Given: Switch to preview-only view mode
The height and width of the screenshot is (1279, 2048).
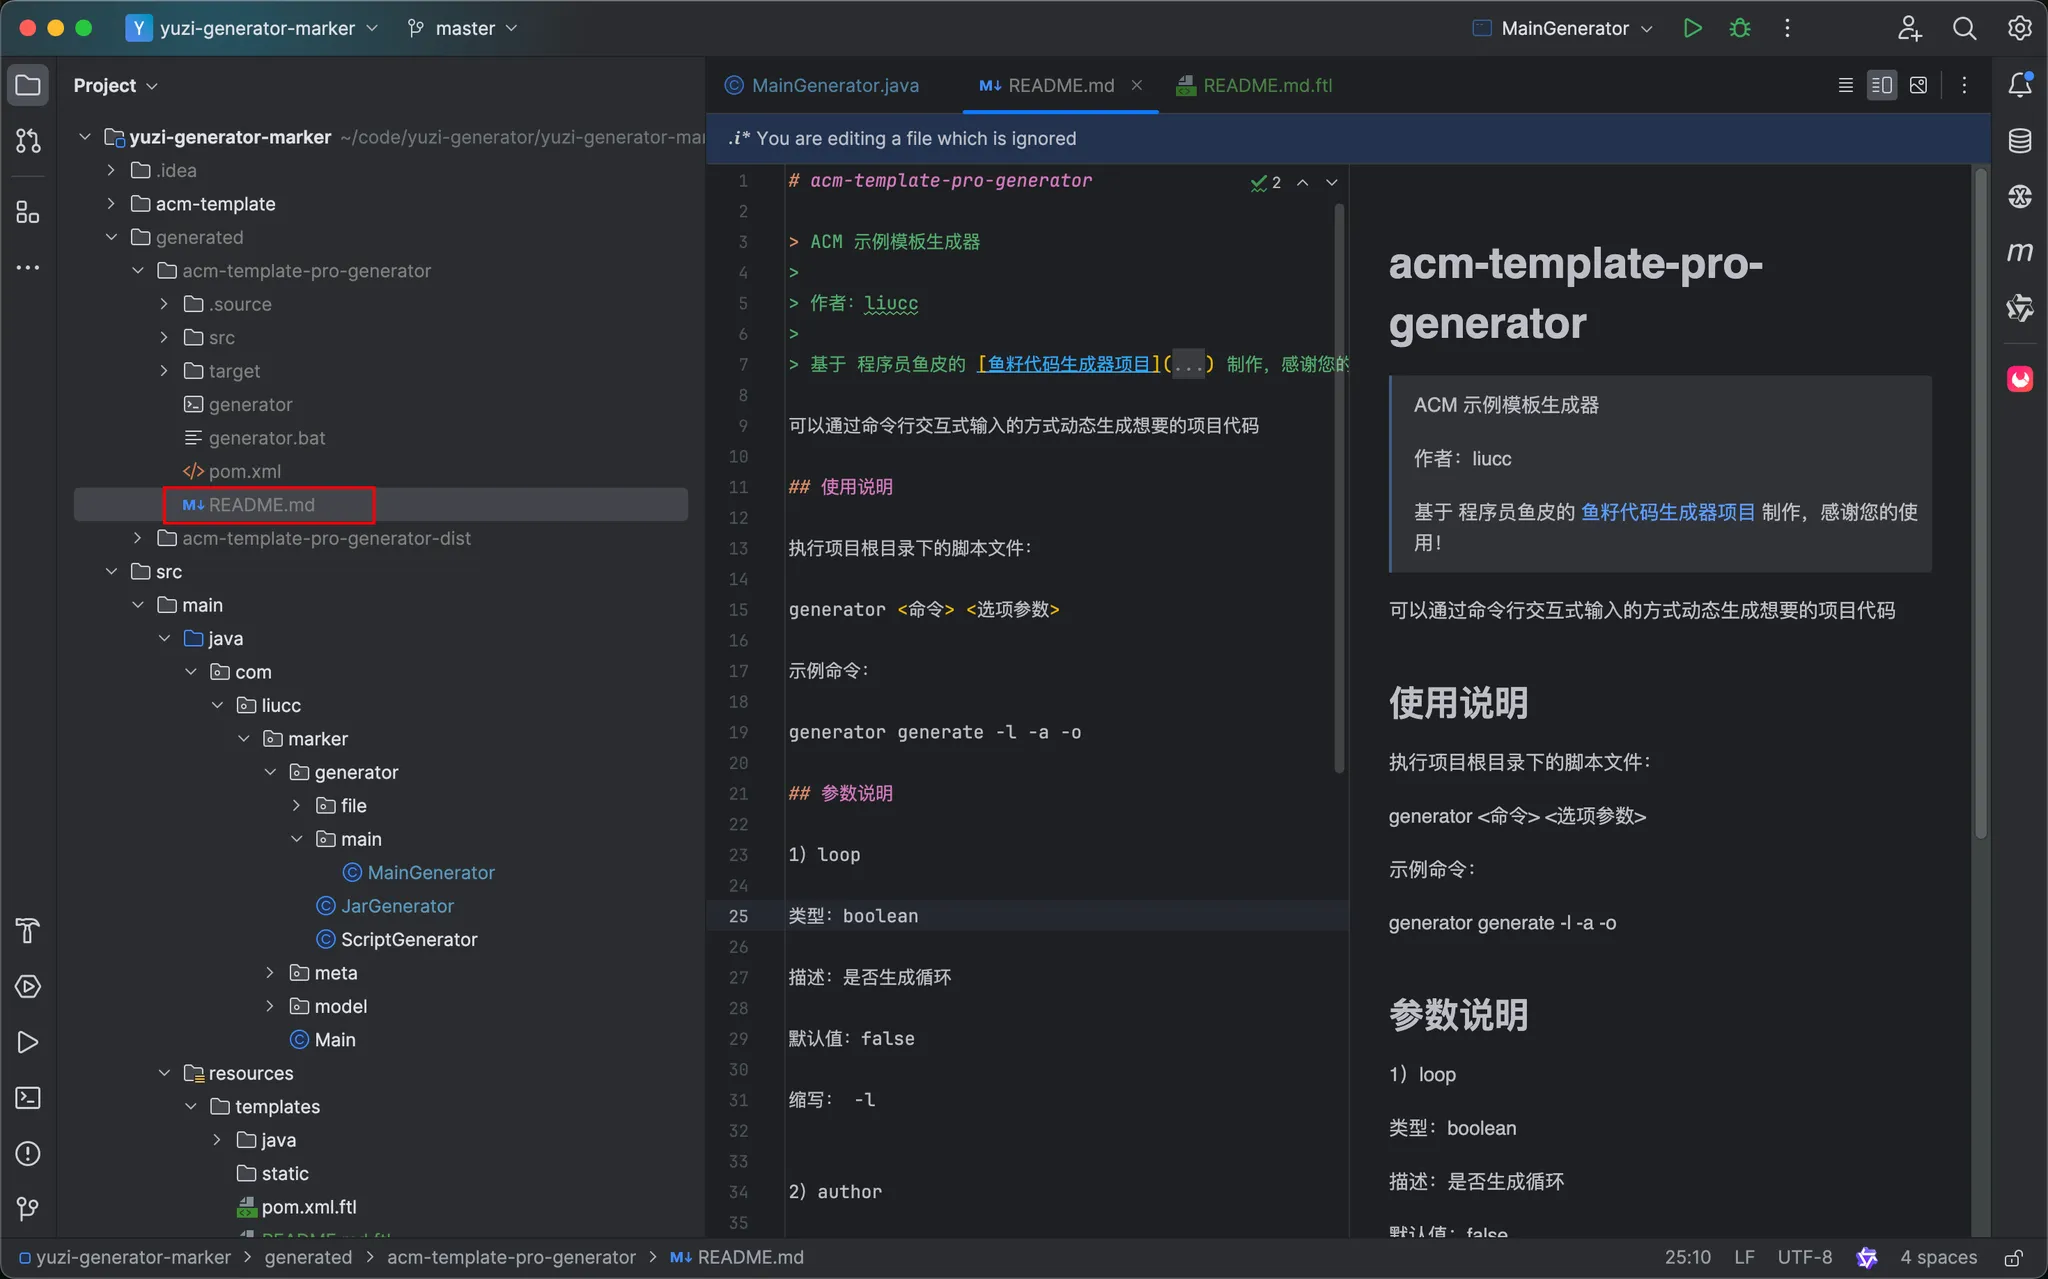Looking at the screenshot, I should [1918, 85].
